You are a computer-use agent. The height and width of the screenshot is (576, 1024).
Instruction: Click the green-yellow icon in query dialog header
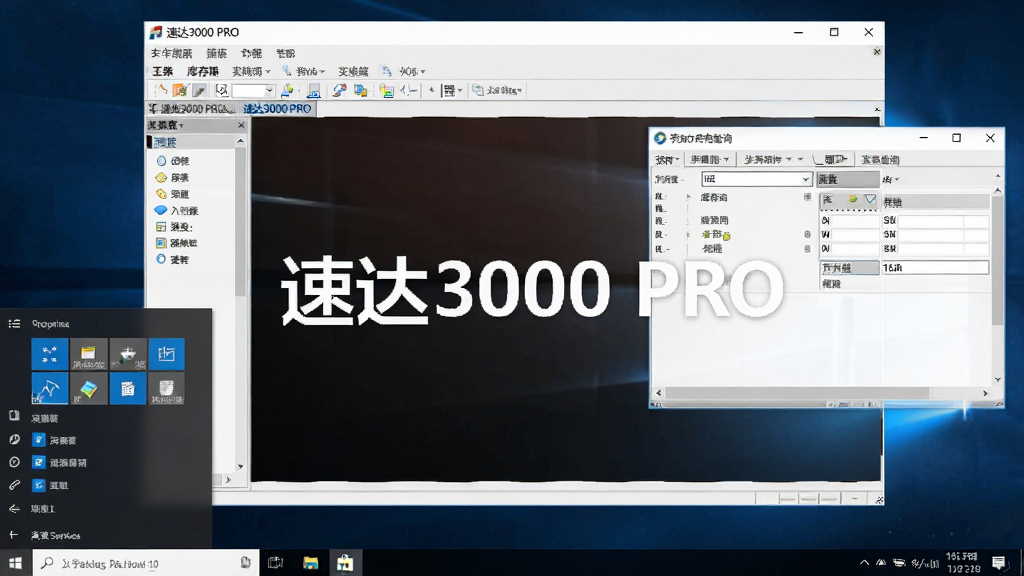click(x=853, y=199)
